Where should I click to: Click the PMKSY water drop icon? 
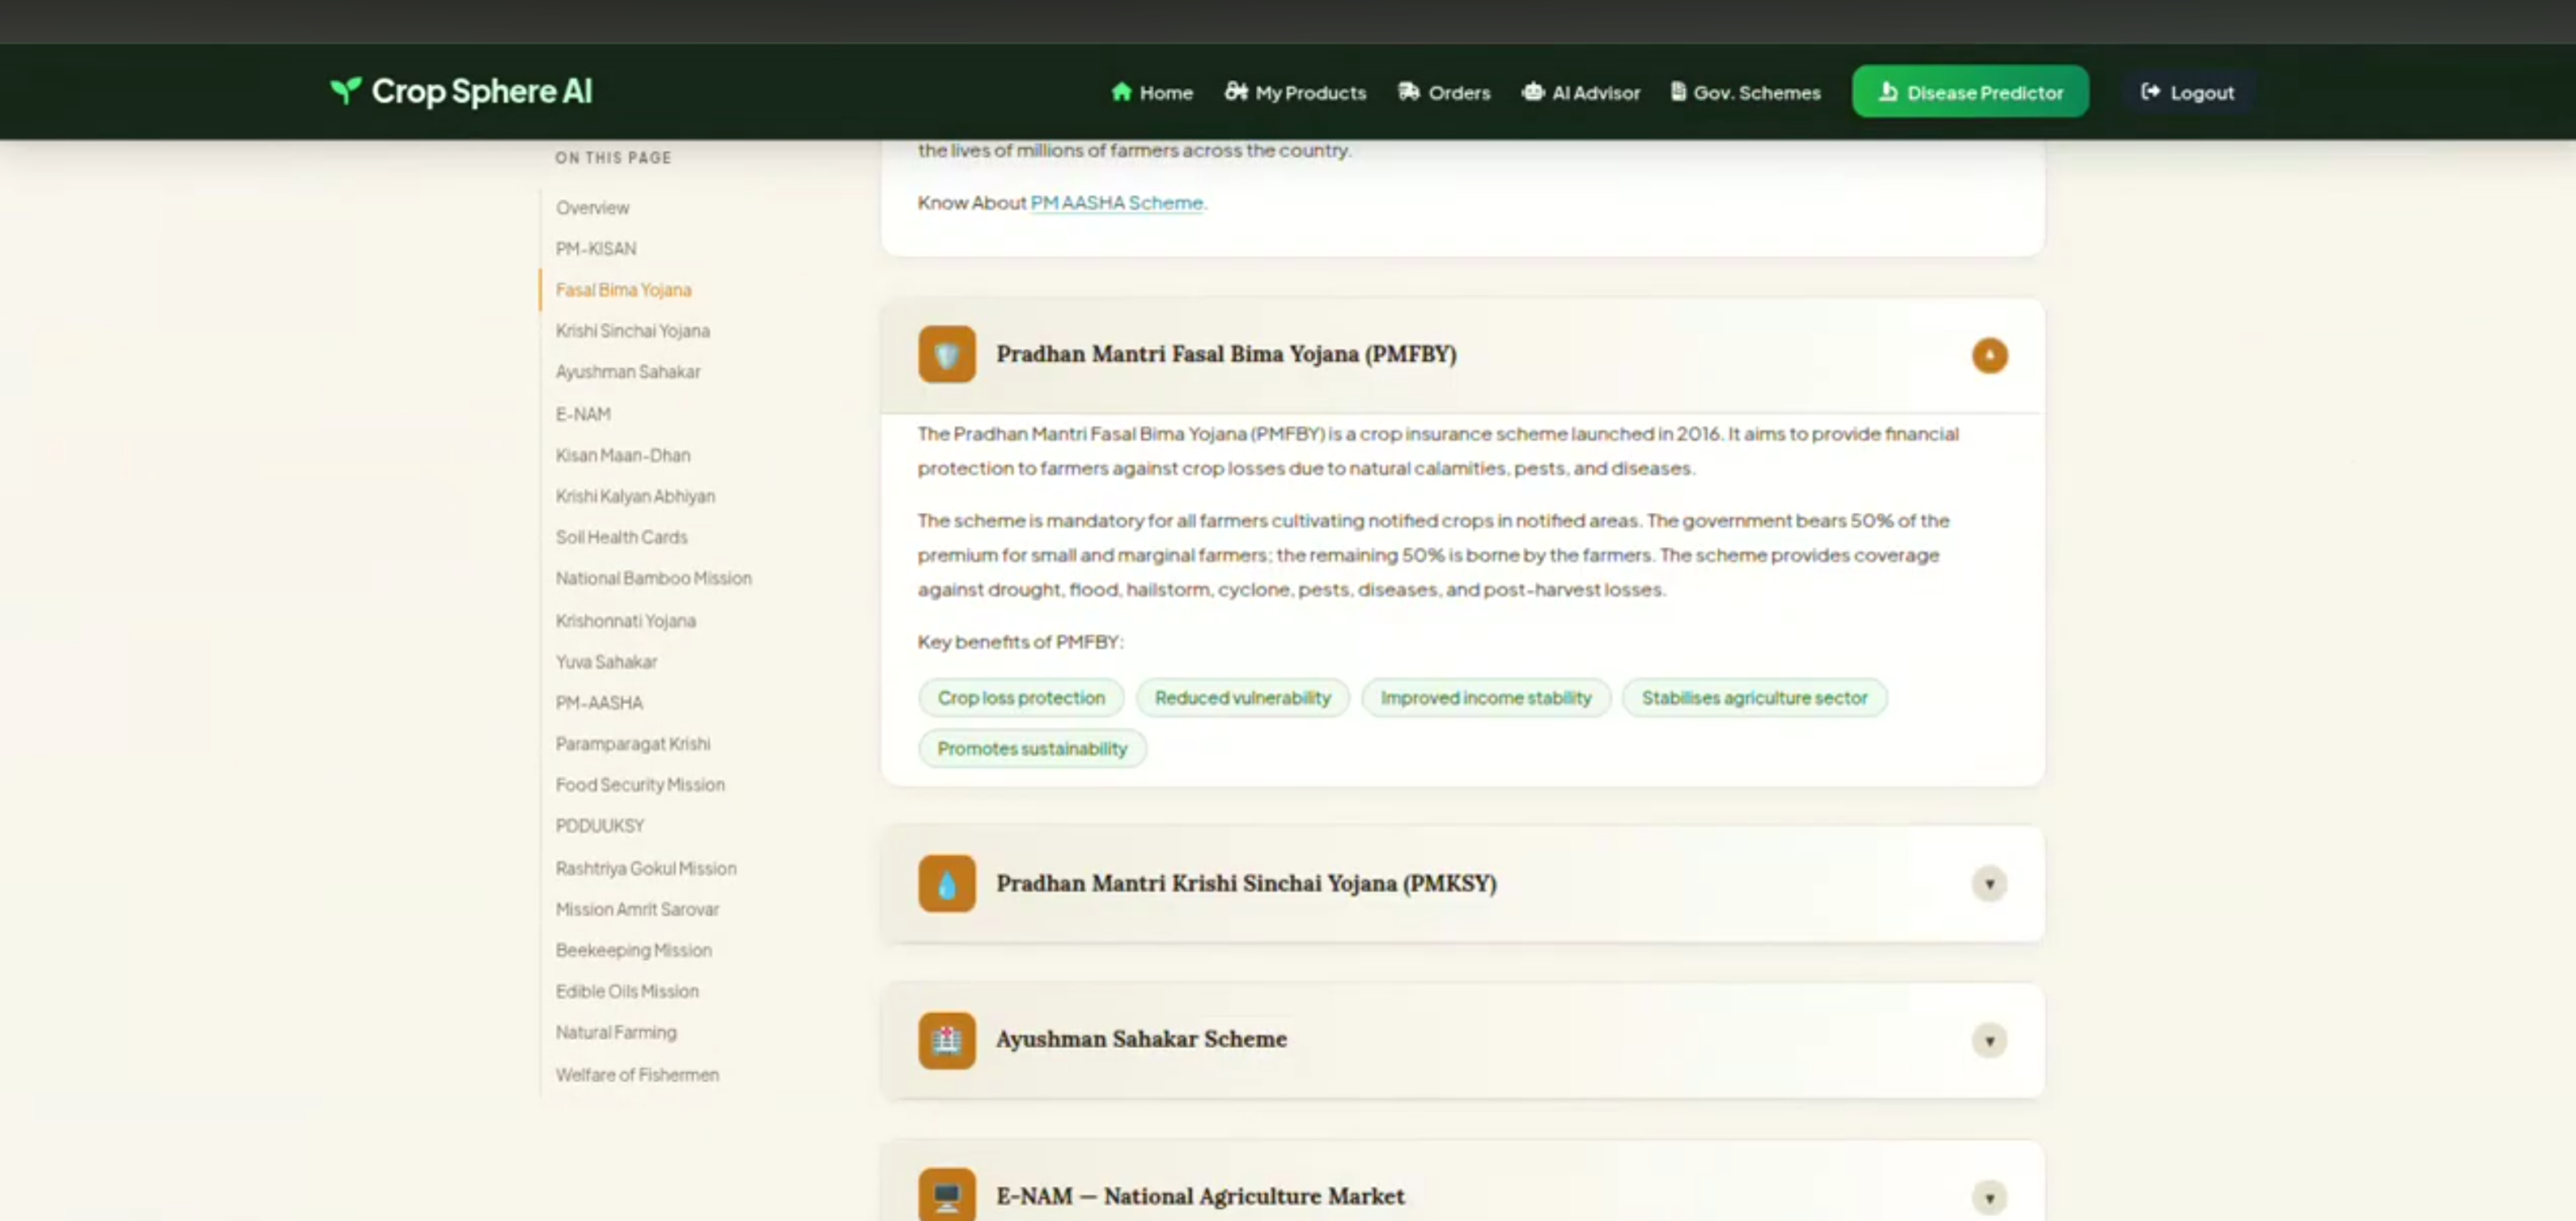pyautogui.click(x=946, y=883)
